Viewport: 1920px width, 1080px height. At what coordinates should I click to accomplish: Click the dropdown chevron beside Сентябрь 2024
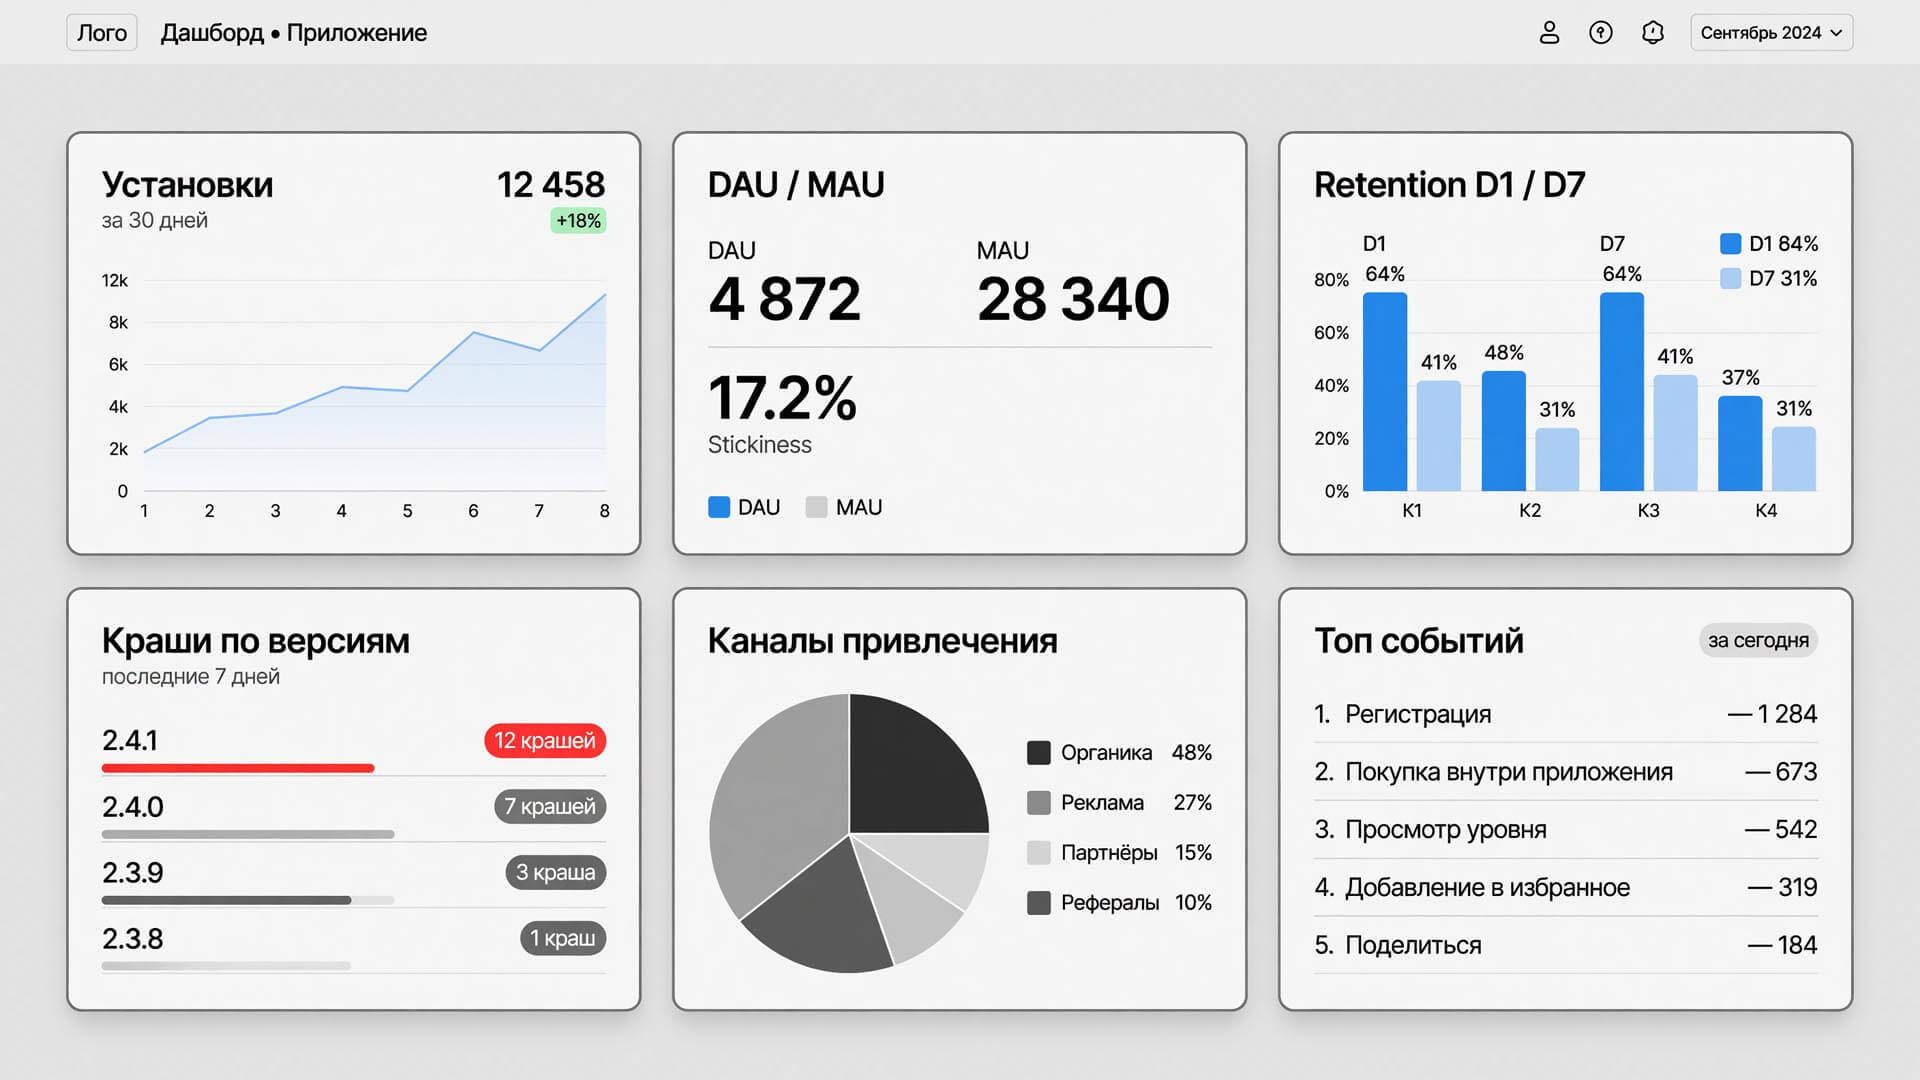[x=1836, y=33]
